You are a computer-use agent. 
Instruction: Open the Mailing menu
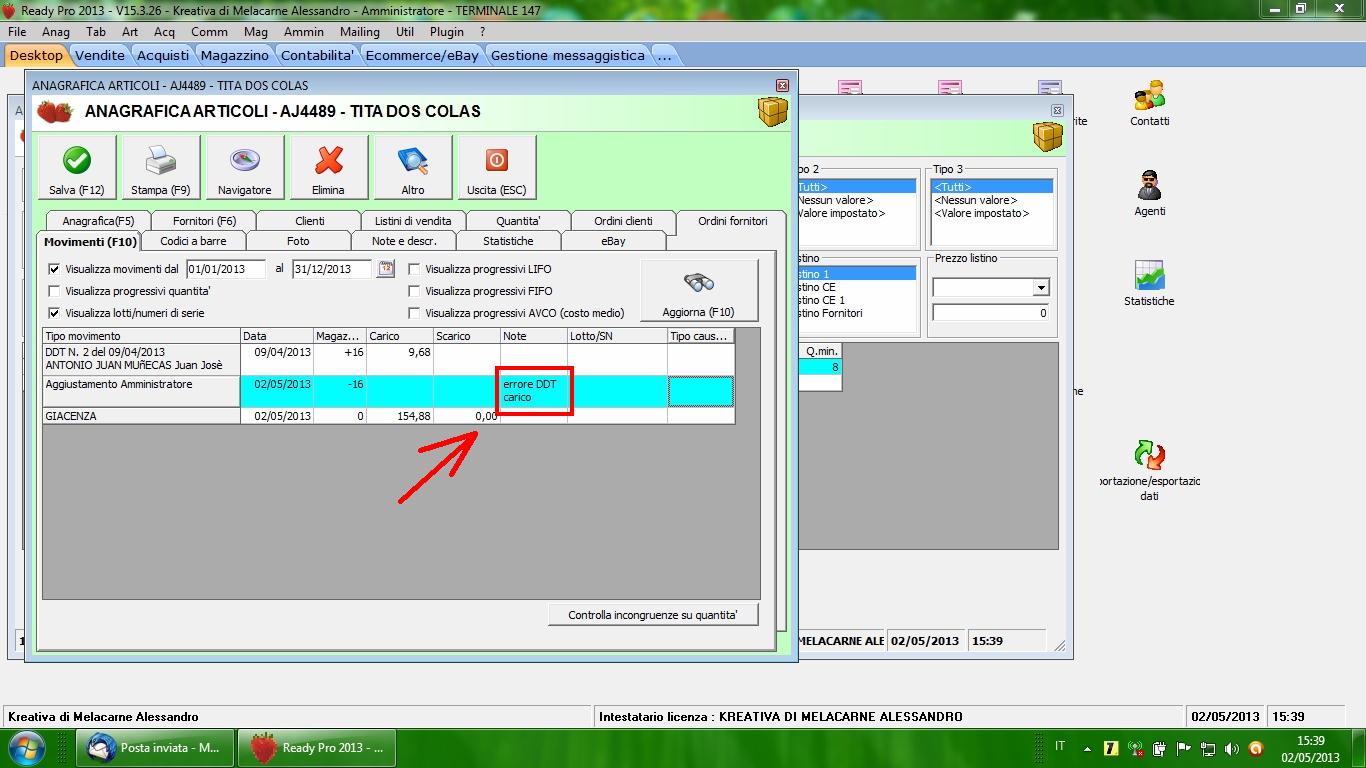click(360, 32)
